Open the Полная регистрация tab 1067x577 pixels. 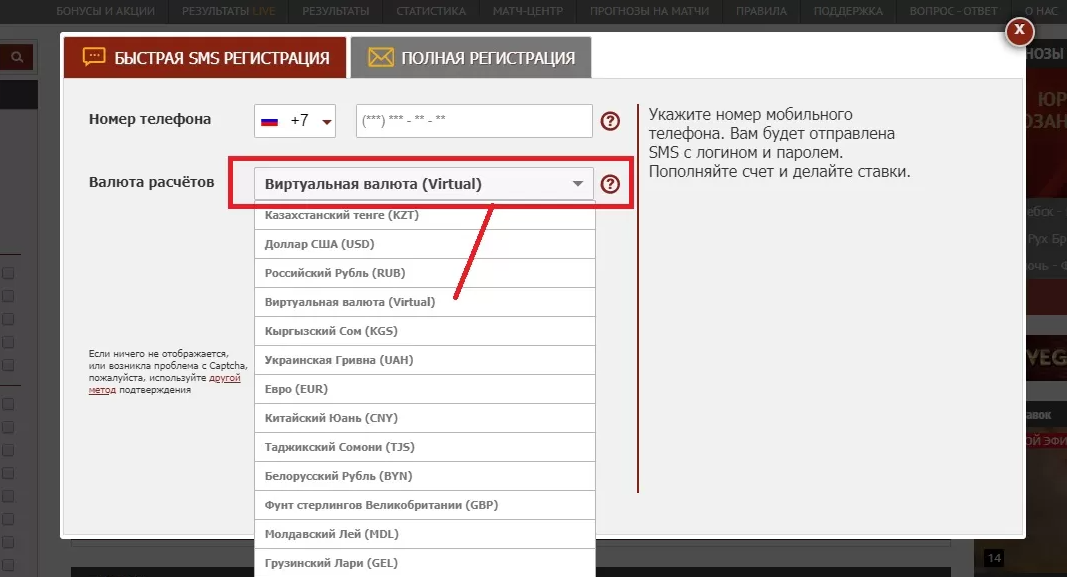[471, 58]
